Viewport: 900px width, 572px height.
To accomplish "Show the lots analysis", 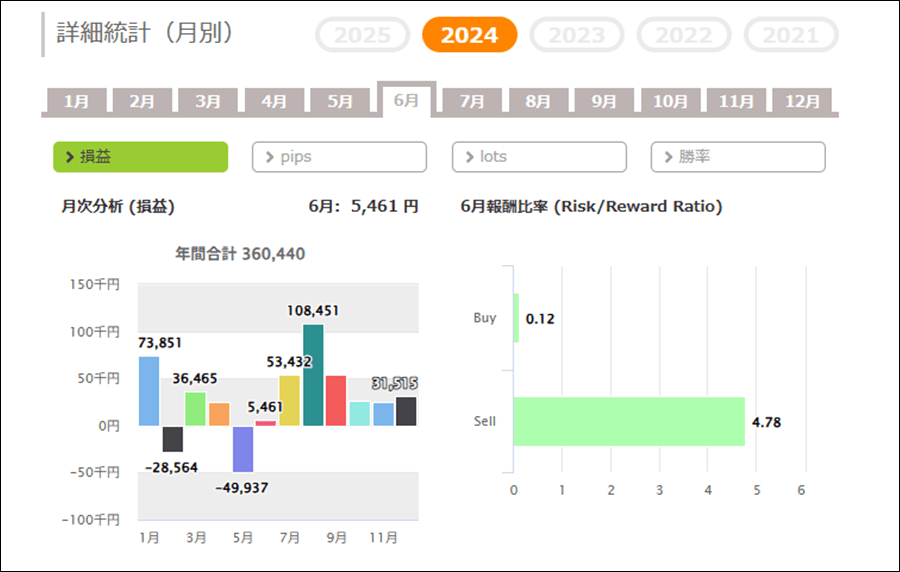I will tap(539, 157).
